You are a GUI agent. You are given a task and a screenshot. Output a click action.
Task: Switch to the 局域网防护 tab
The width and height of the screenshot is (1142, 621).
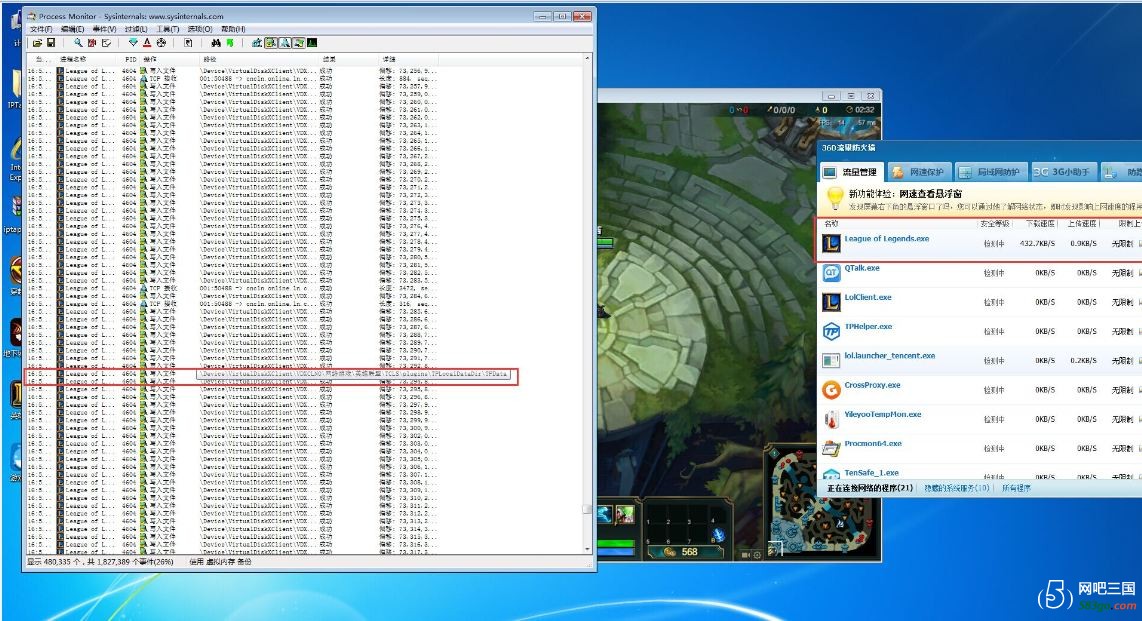[x=990, y=172]
